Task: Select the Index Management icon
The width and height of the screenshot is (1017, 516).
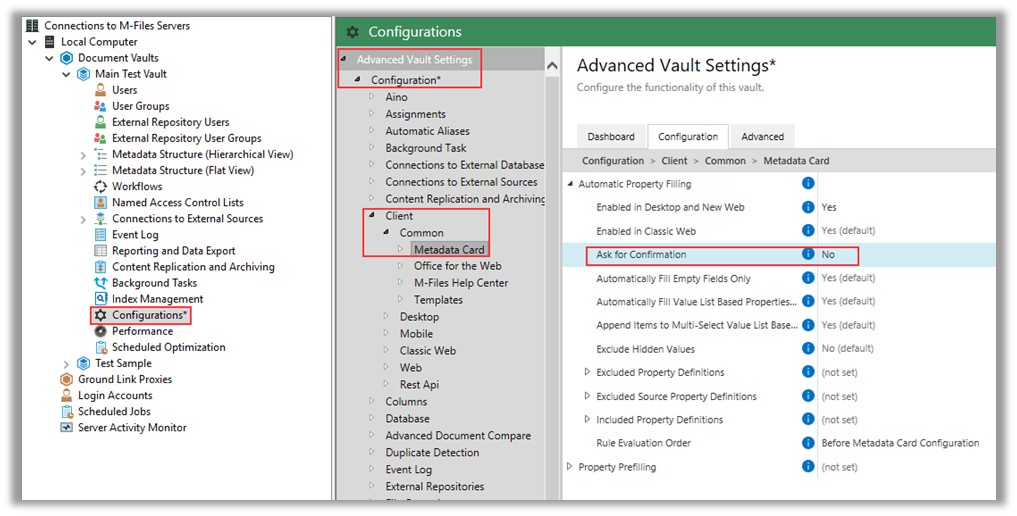Action: (x=101, y=299)
